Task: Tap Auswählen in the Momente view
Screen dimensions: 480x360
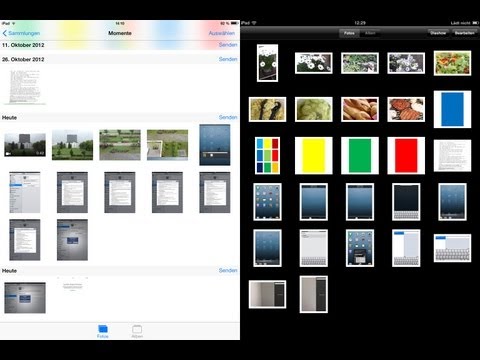Action: [x=222, y=33]
